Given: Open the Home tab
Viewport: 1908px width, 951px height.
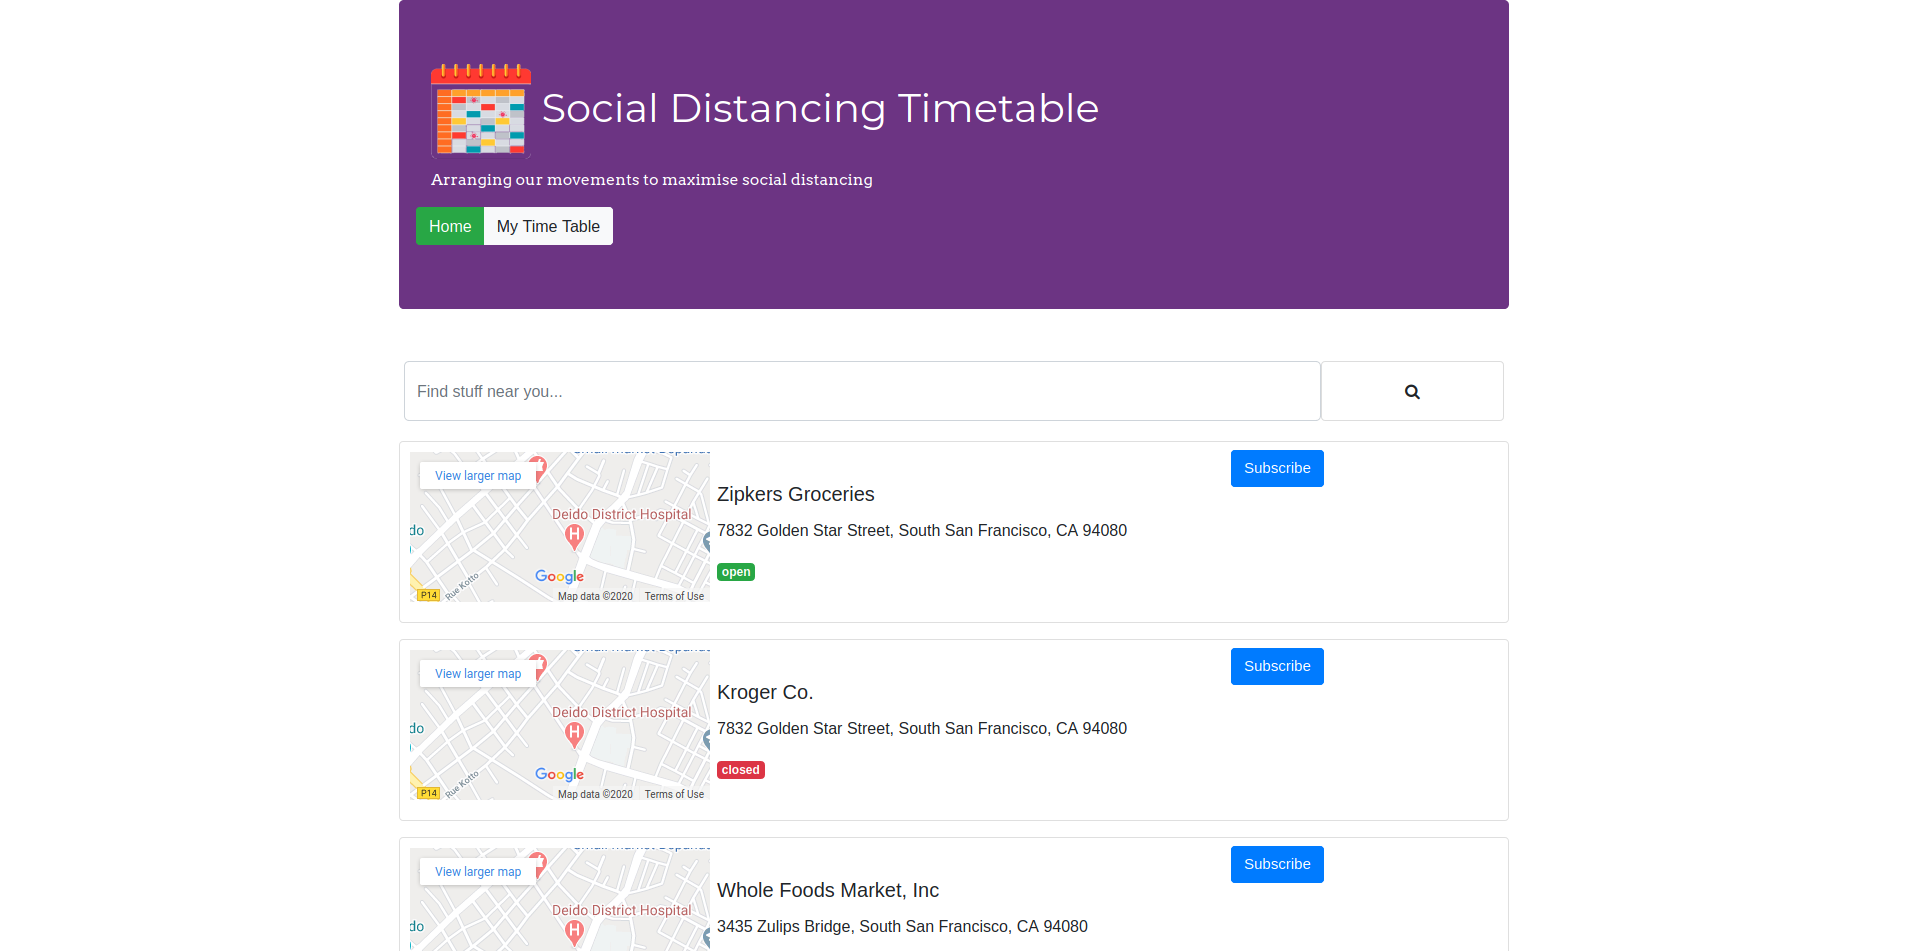Looking at the screenshot, I should (x=450, y=226).
